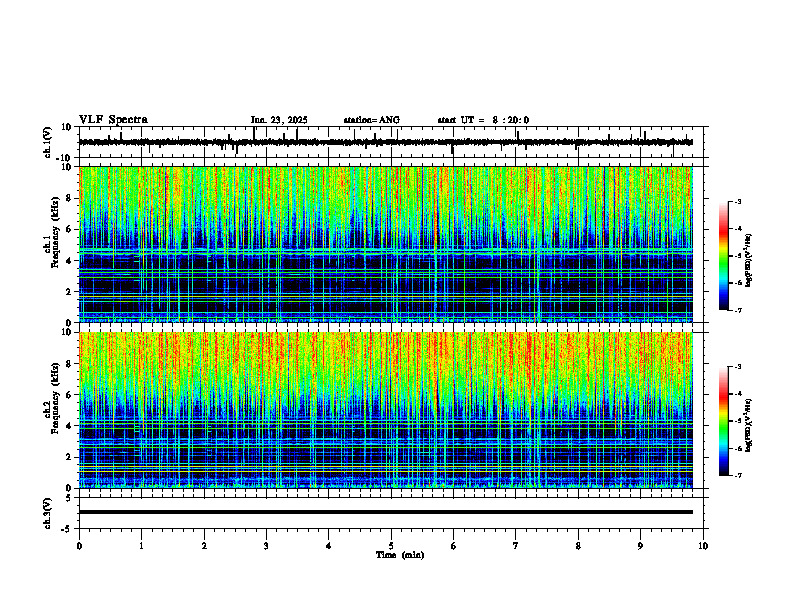Image resolution: width=792 pixels, height=612 pixels.
Task: Click time-axis tick label "3" at bottom
Action: point(266,546)
